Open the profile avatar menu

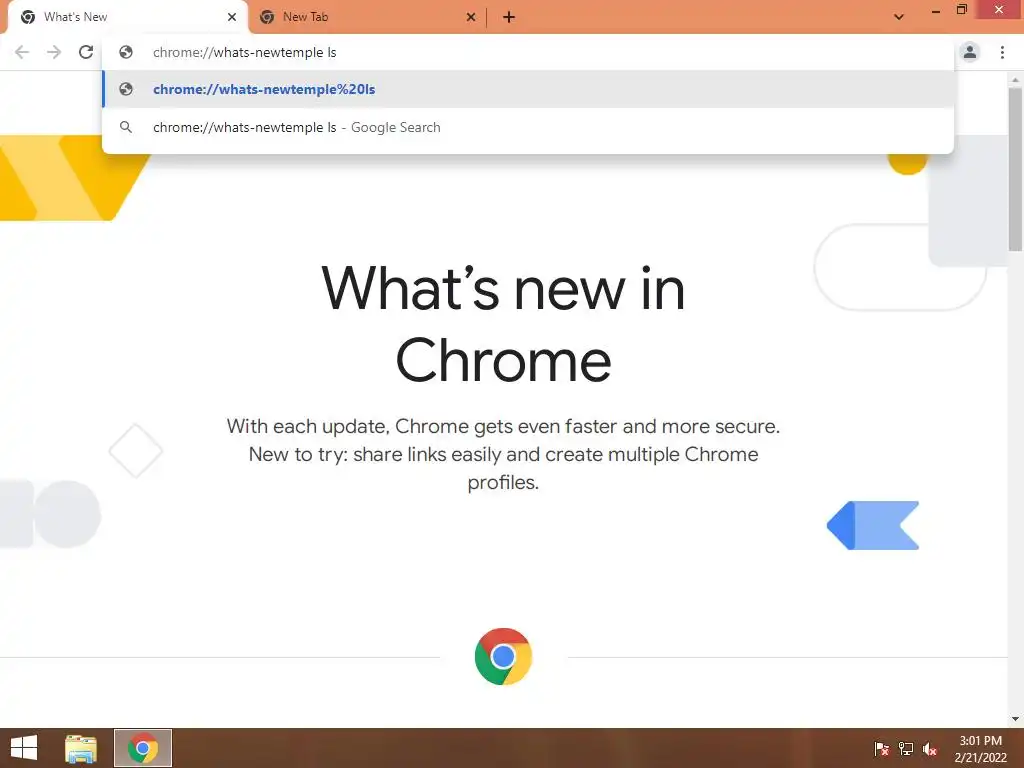(x=970, y=52)
